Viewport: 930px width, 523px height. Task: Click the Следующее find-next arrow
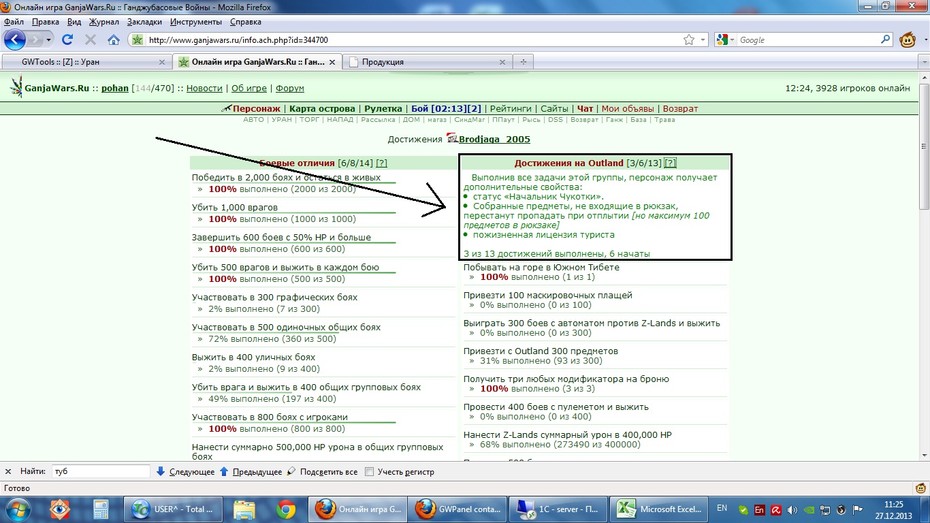click(x=185, y=471)
